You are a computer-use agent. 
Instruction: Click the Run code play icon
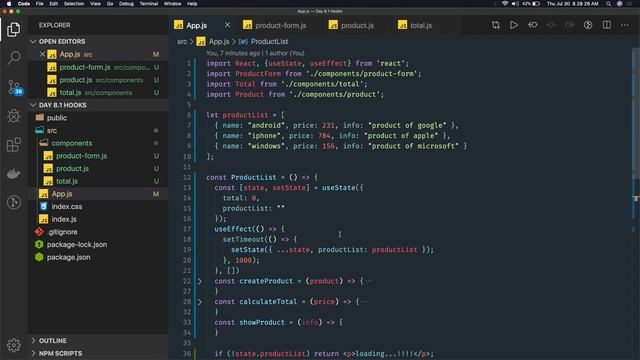[514, 25]
